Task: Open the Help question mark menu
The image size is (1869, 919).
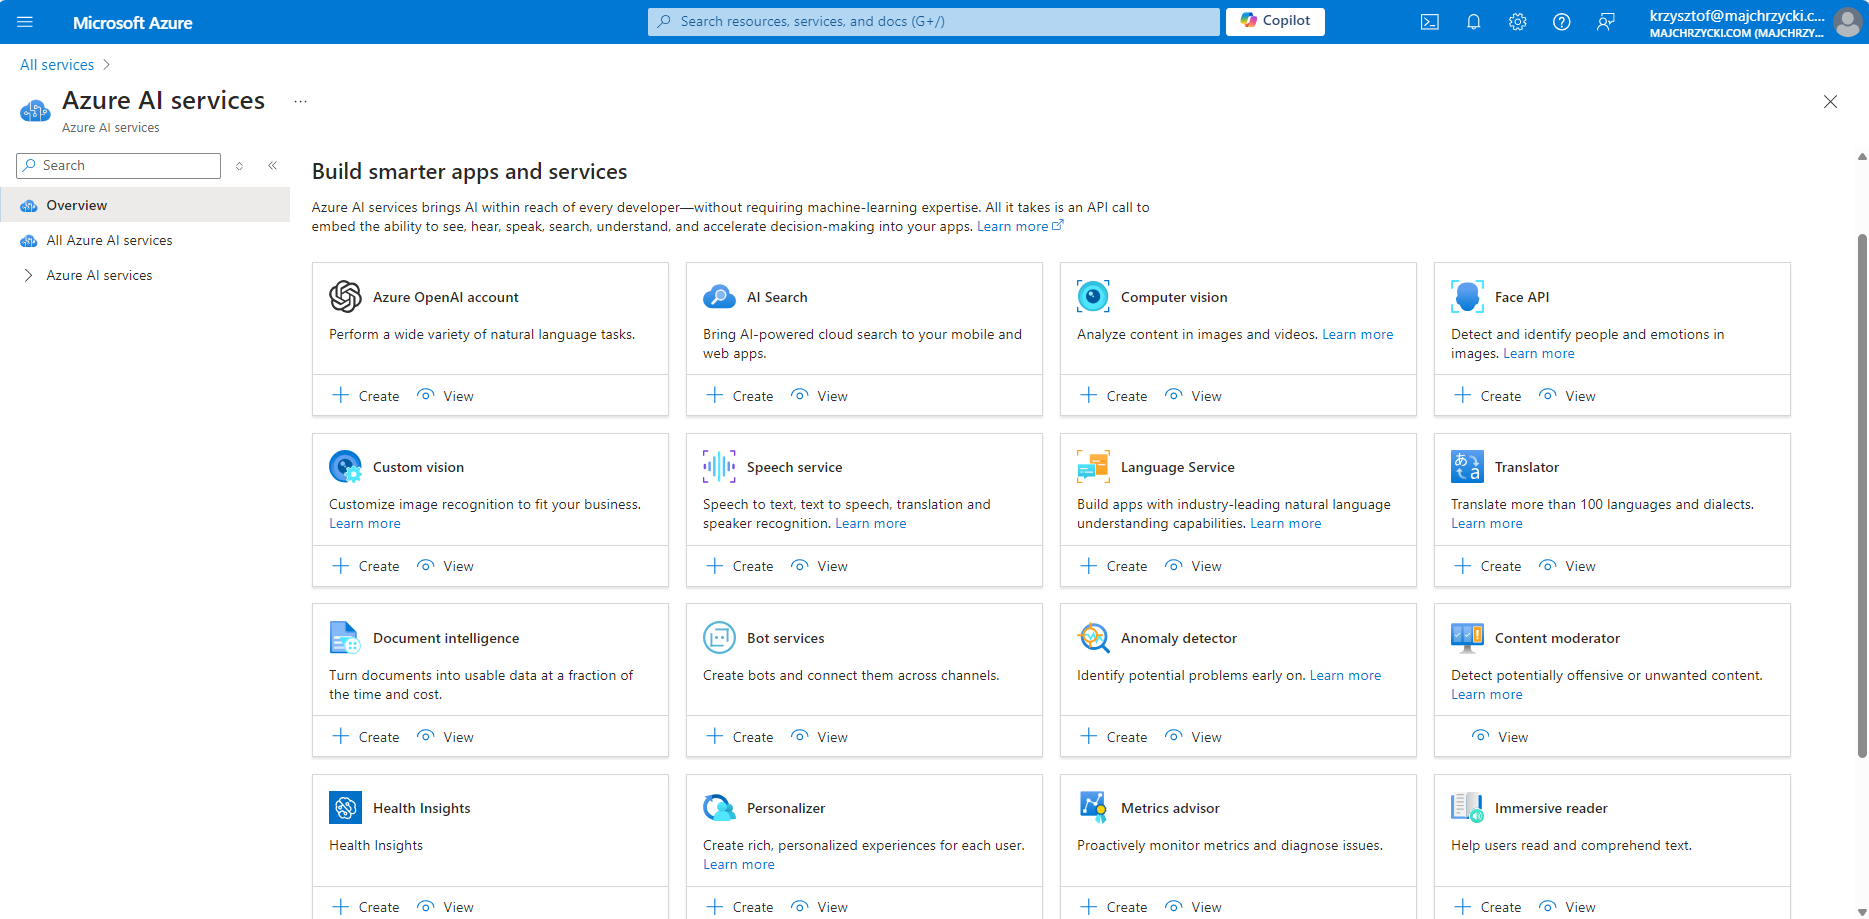Action: (1562, 22)
